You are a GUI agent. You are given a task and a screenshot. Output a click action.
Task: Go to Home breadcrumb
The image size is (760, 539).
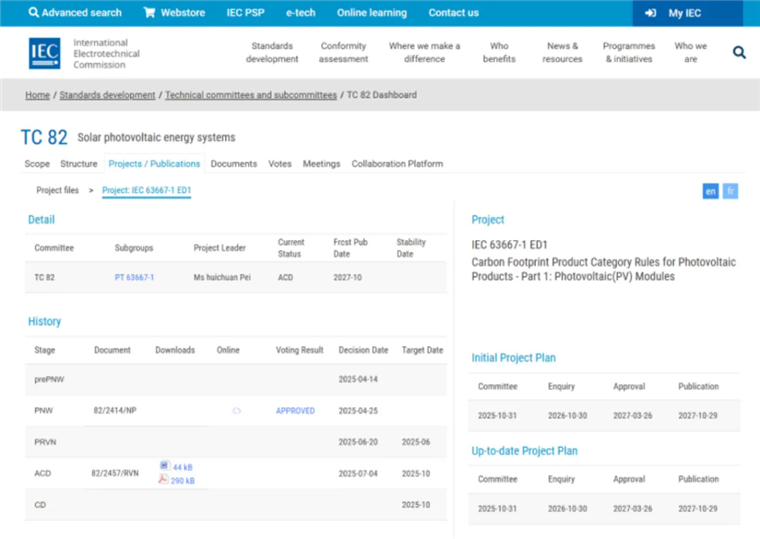(x=37, y=95)
